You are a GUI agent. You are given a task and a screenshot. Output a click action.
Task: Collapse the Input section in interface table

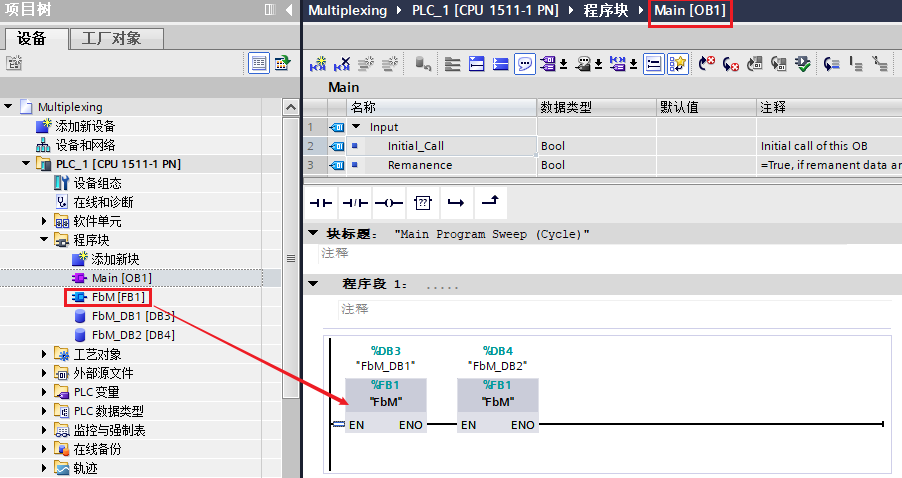click(x=357, y=127)
